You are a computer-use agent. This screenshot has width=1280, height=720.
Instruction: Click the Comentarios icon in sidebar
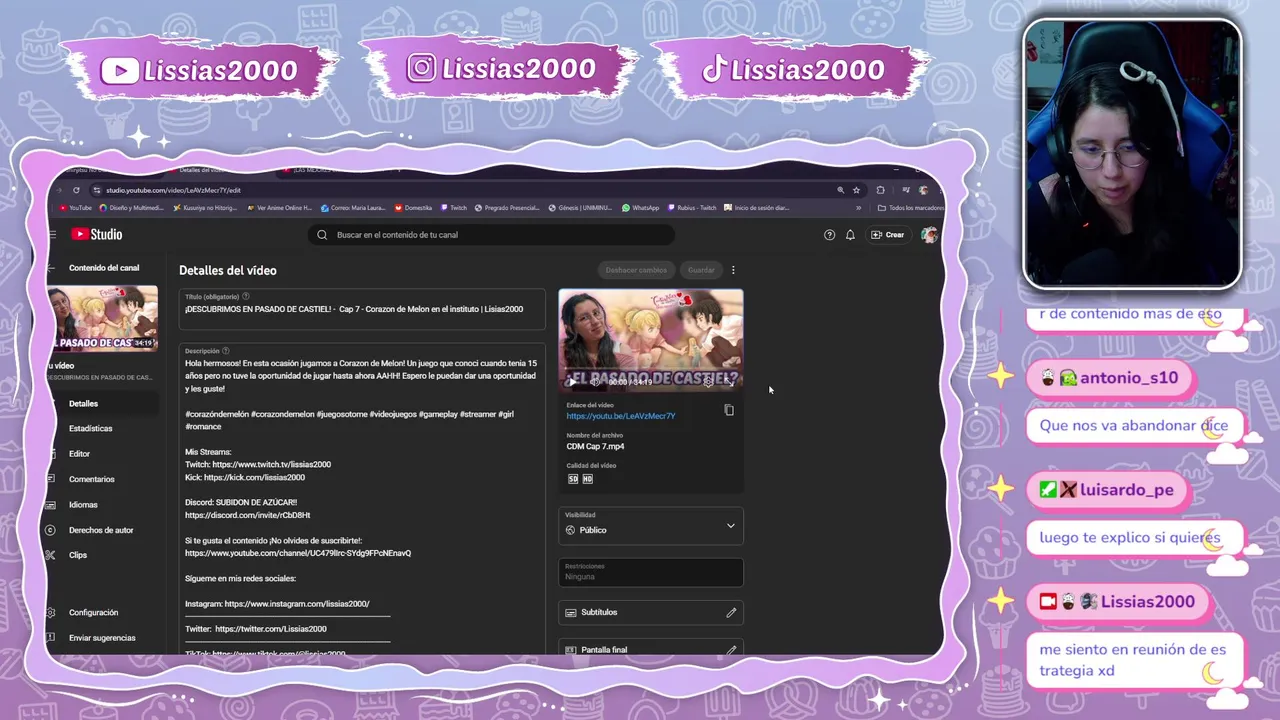click(x=50, y=479)
